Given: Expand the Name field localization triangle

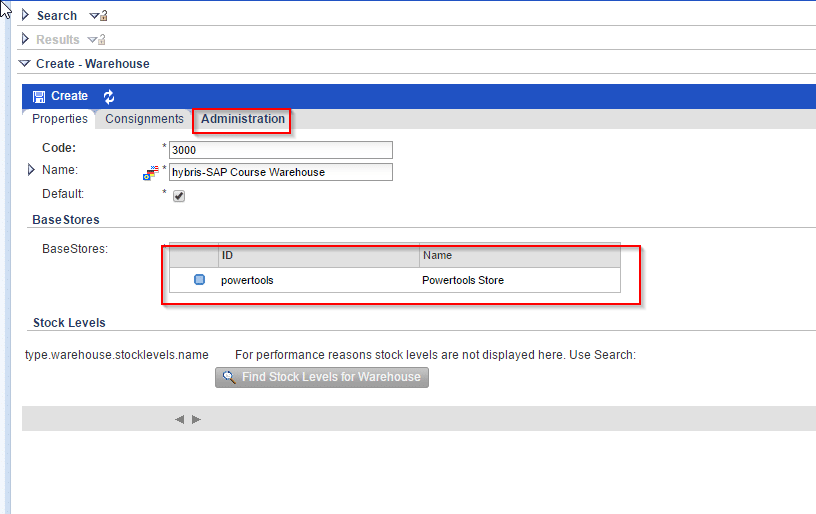Looking at the screenshot, I should pyautogui.click(x=32, y=170).
